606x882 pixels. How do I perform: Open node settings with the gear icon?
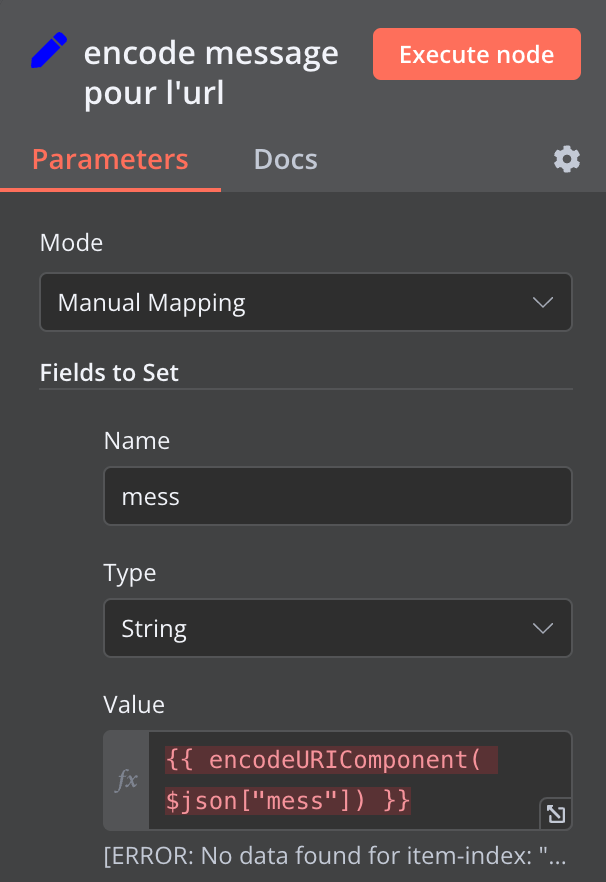coord(567,159)
